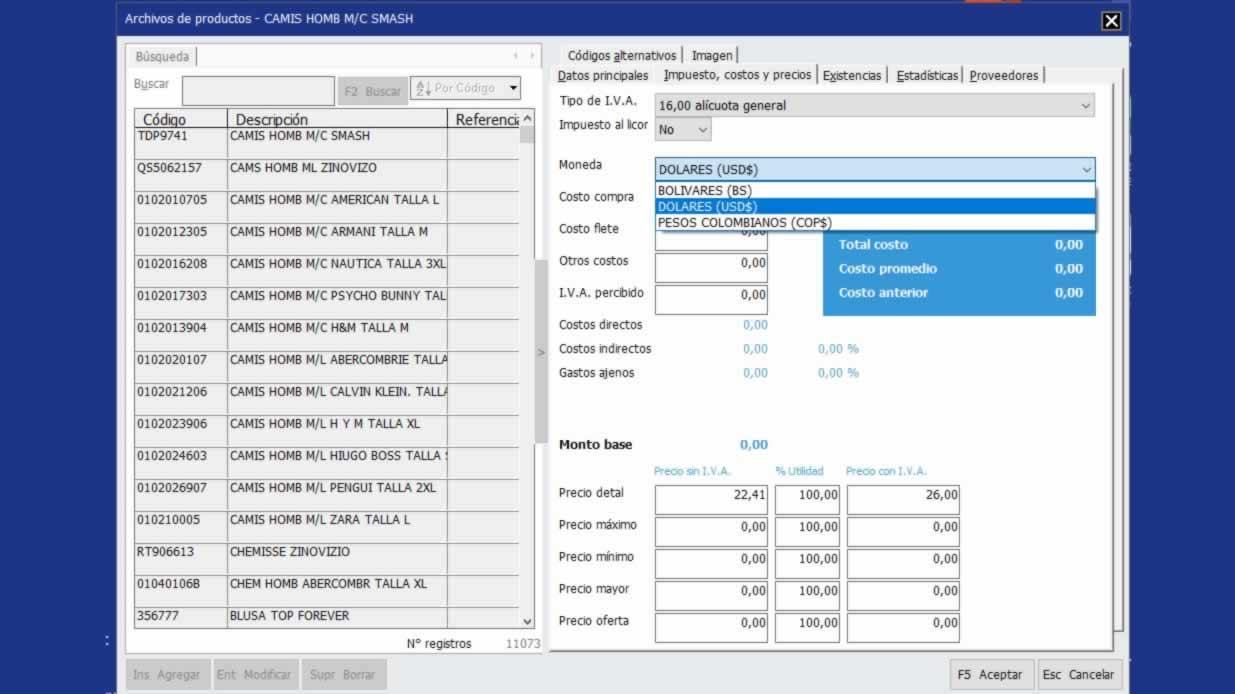Screen dimensions: 1235x694
Task: Sort by the Descripción column header
Action: pyautogui.click(x=337, y=119)
